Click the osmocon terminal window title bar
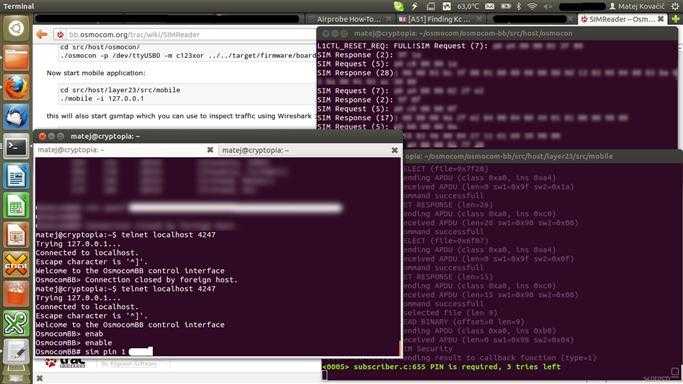This screenshot has height=384, width=683. point(497,34)
